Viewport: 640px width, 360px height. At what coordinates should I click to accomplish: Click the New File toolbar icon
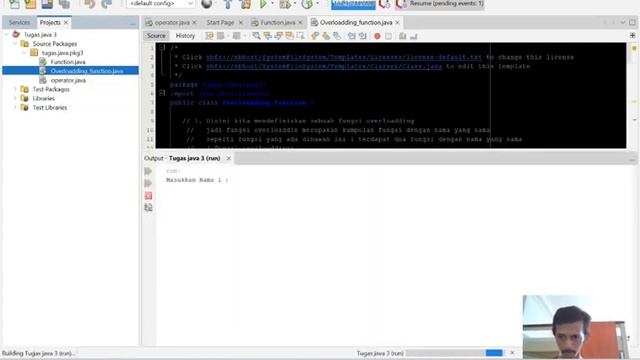14,4
